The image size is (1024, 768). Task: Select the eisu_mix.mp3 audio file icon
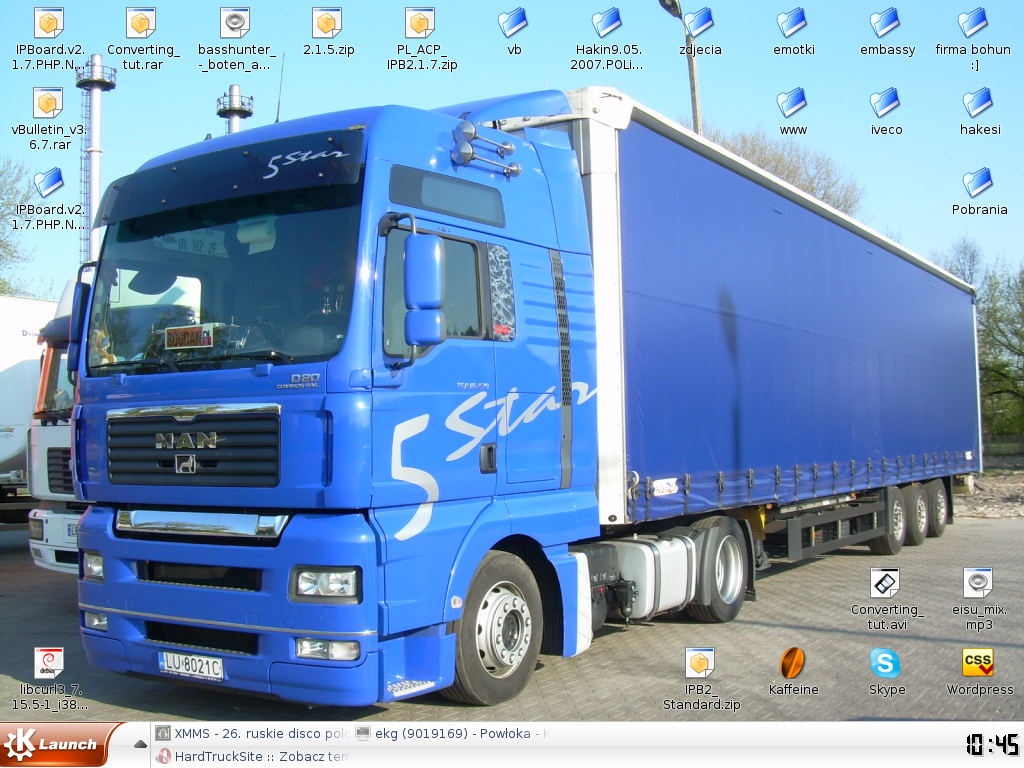click(978, 583)
